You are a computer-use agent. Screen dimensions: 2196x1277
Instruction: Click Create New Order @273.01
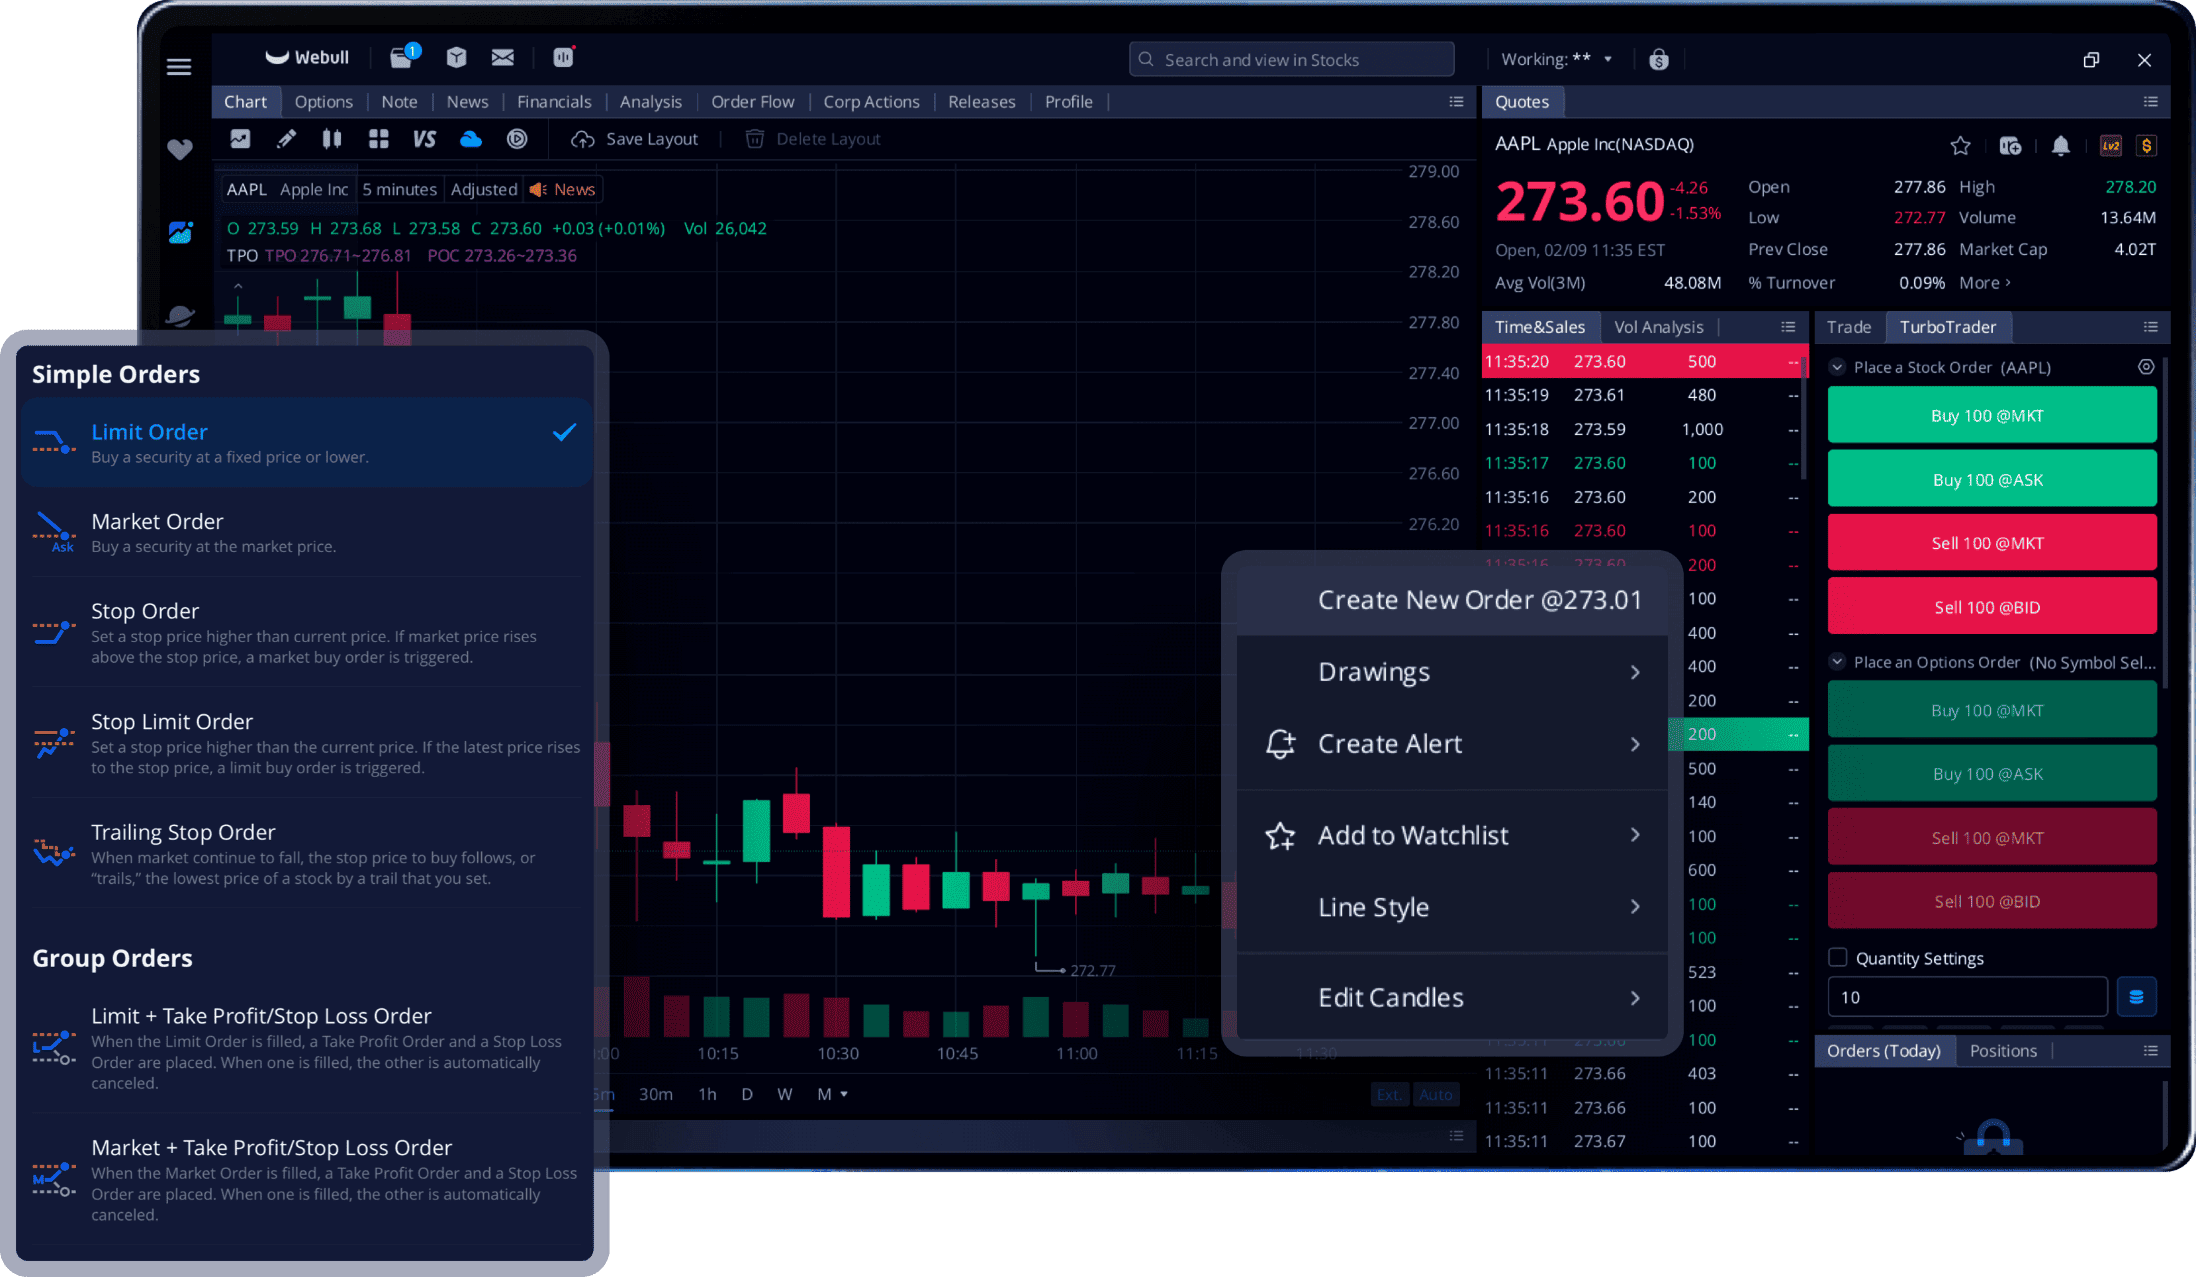[x=1453, y=600]
